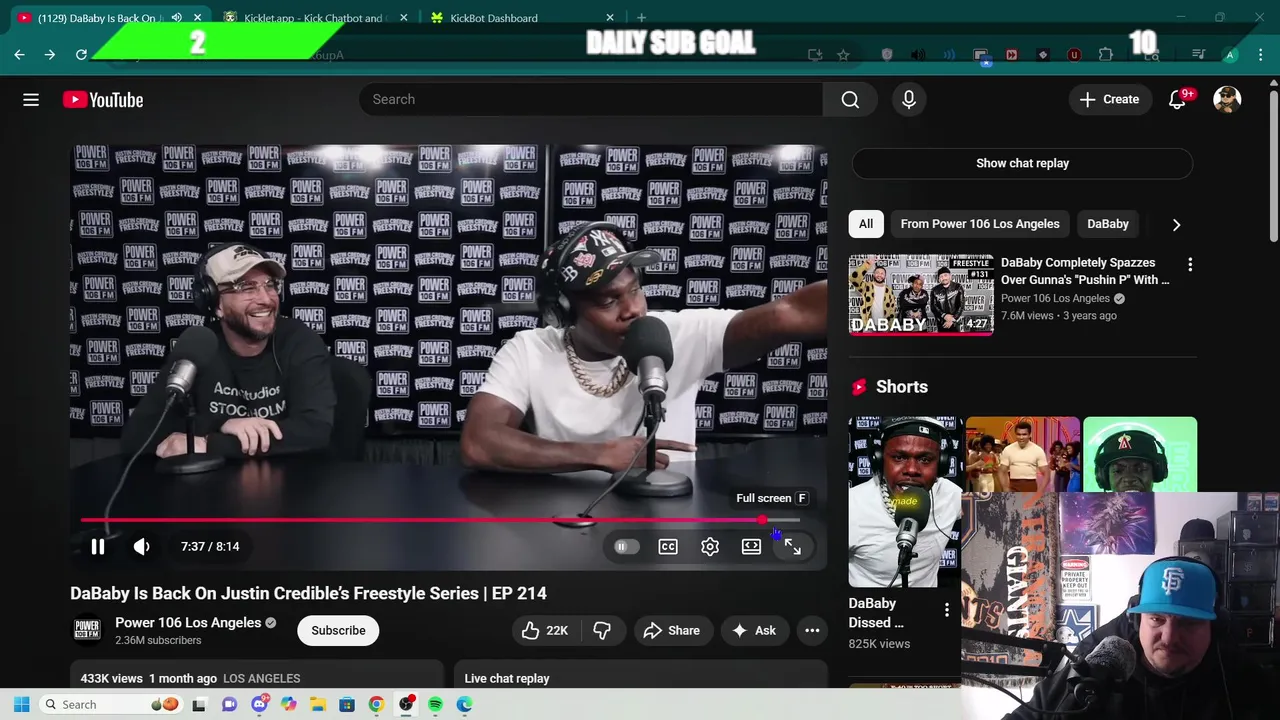1280x720 pixels.
Task: Open Chrome media controls icon
Action: (x=1198, y=55)
